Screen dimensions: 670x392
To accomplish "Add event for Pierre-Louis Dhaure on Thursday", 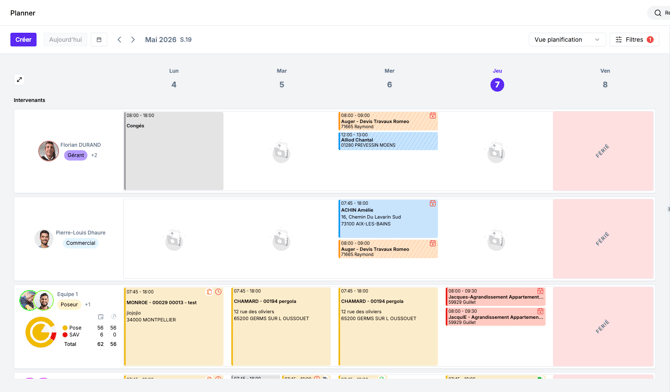I will (496, 240).
